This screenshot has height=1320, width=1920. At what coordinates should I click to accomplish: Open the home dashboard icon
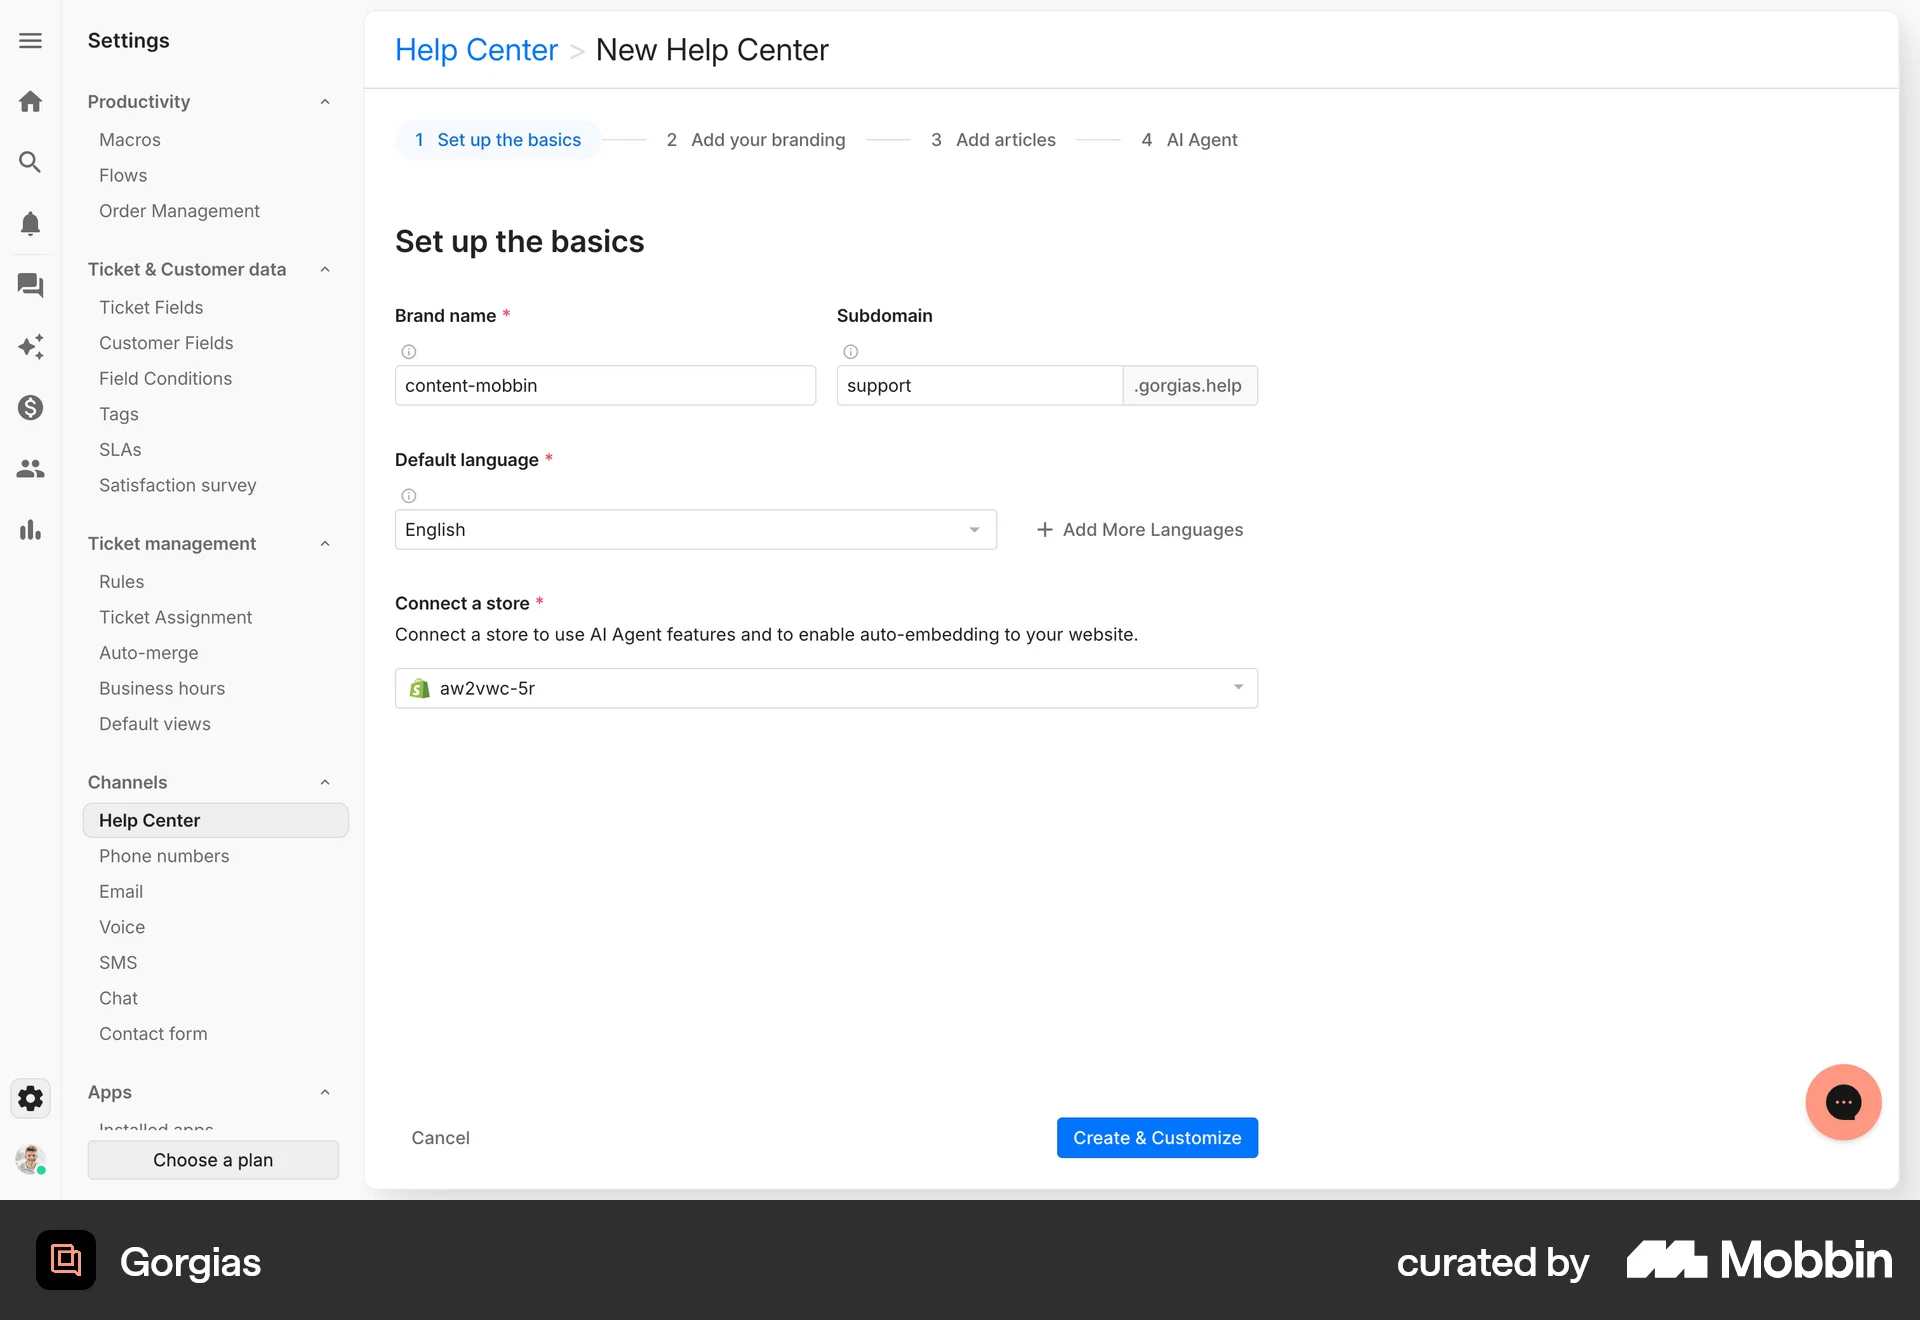pos(30,101)
